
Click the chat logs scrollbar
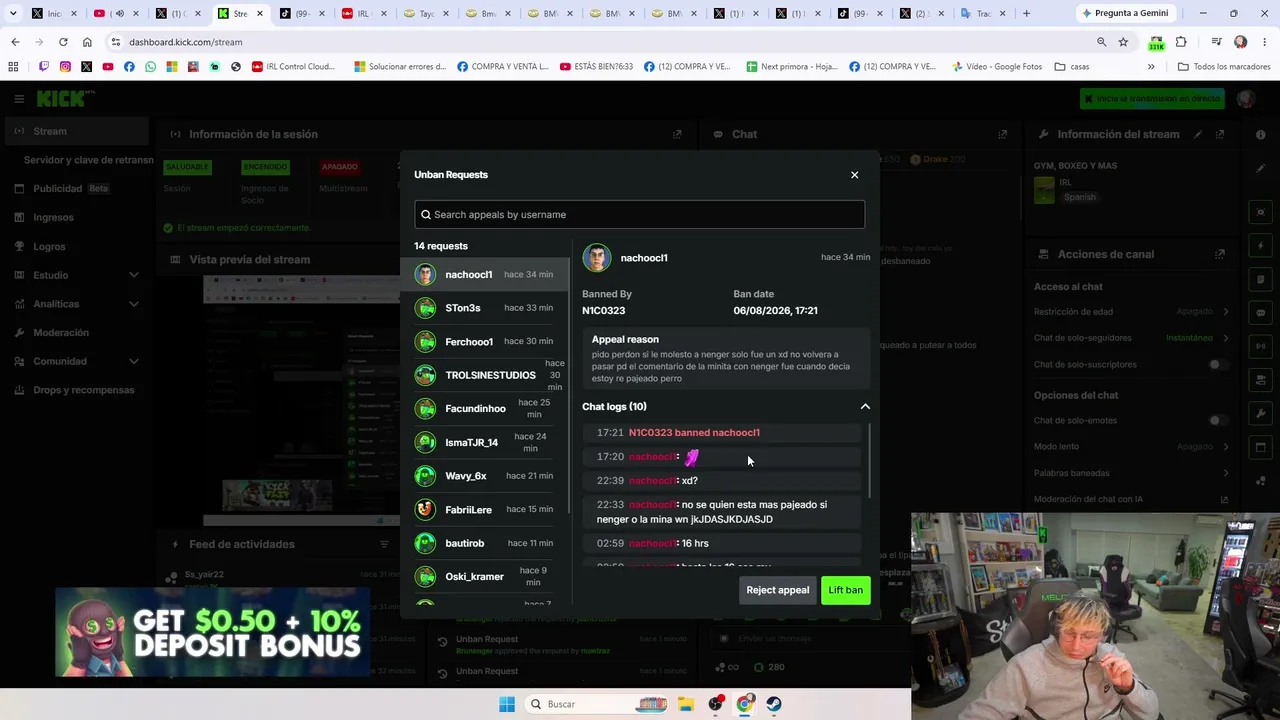[869, 460]
